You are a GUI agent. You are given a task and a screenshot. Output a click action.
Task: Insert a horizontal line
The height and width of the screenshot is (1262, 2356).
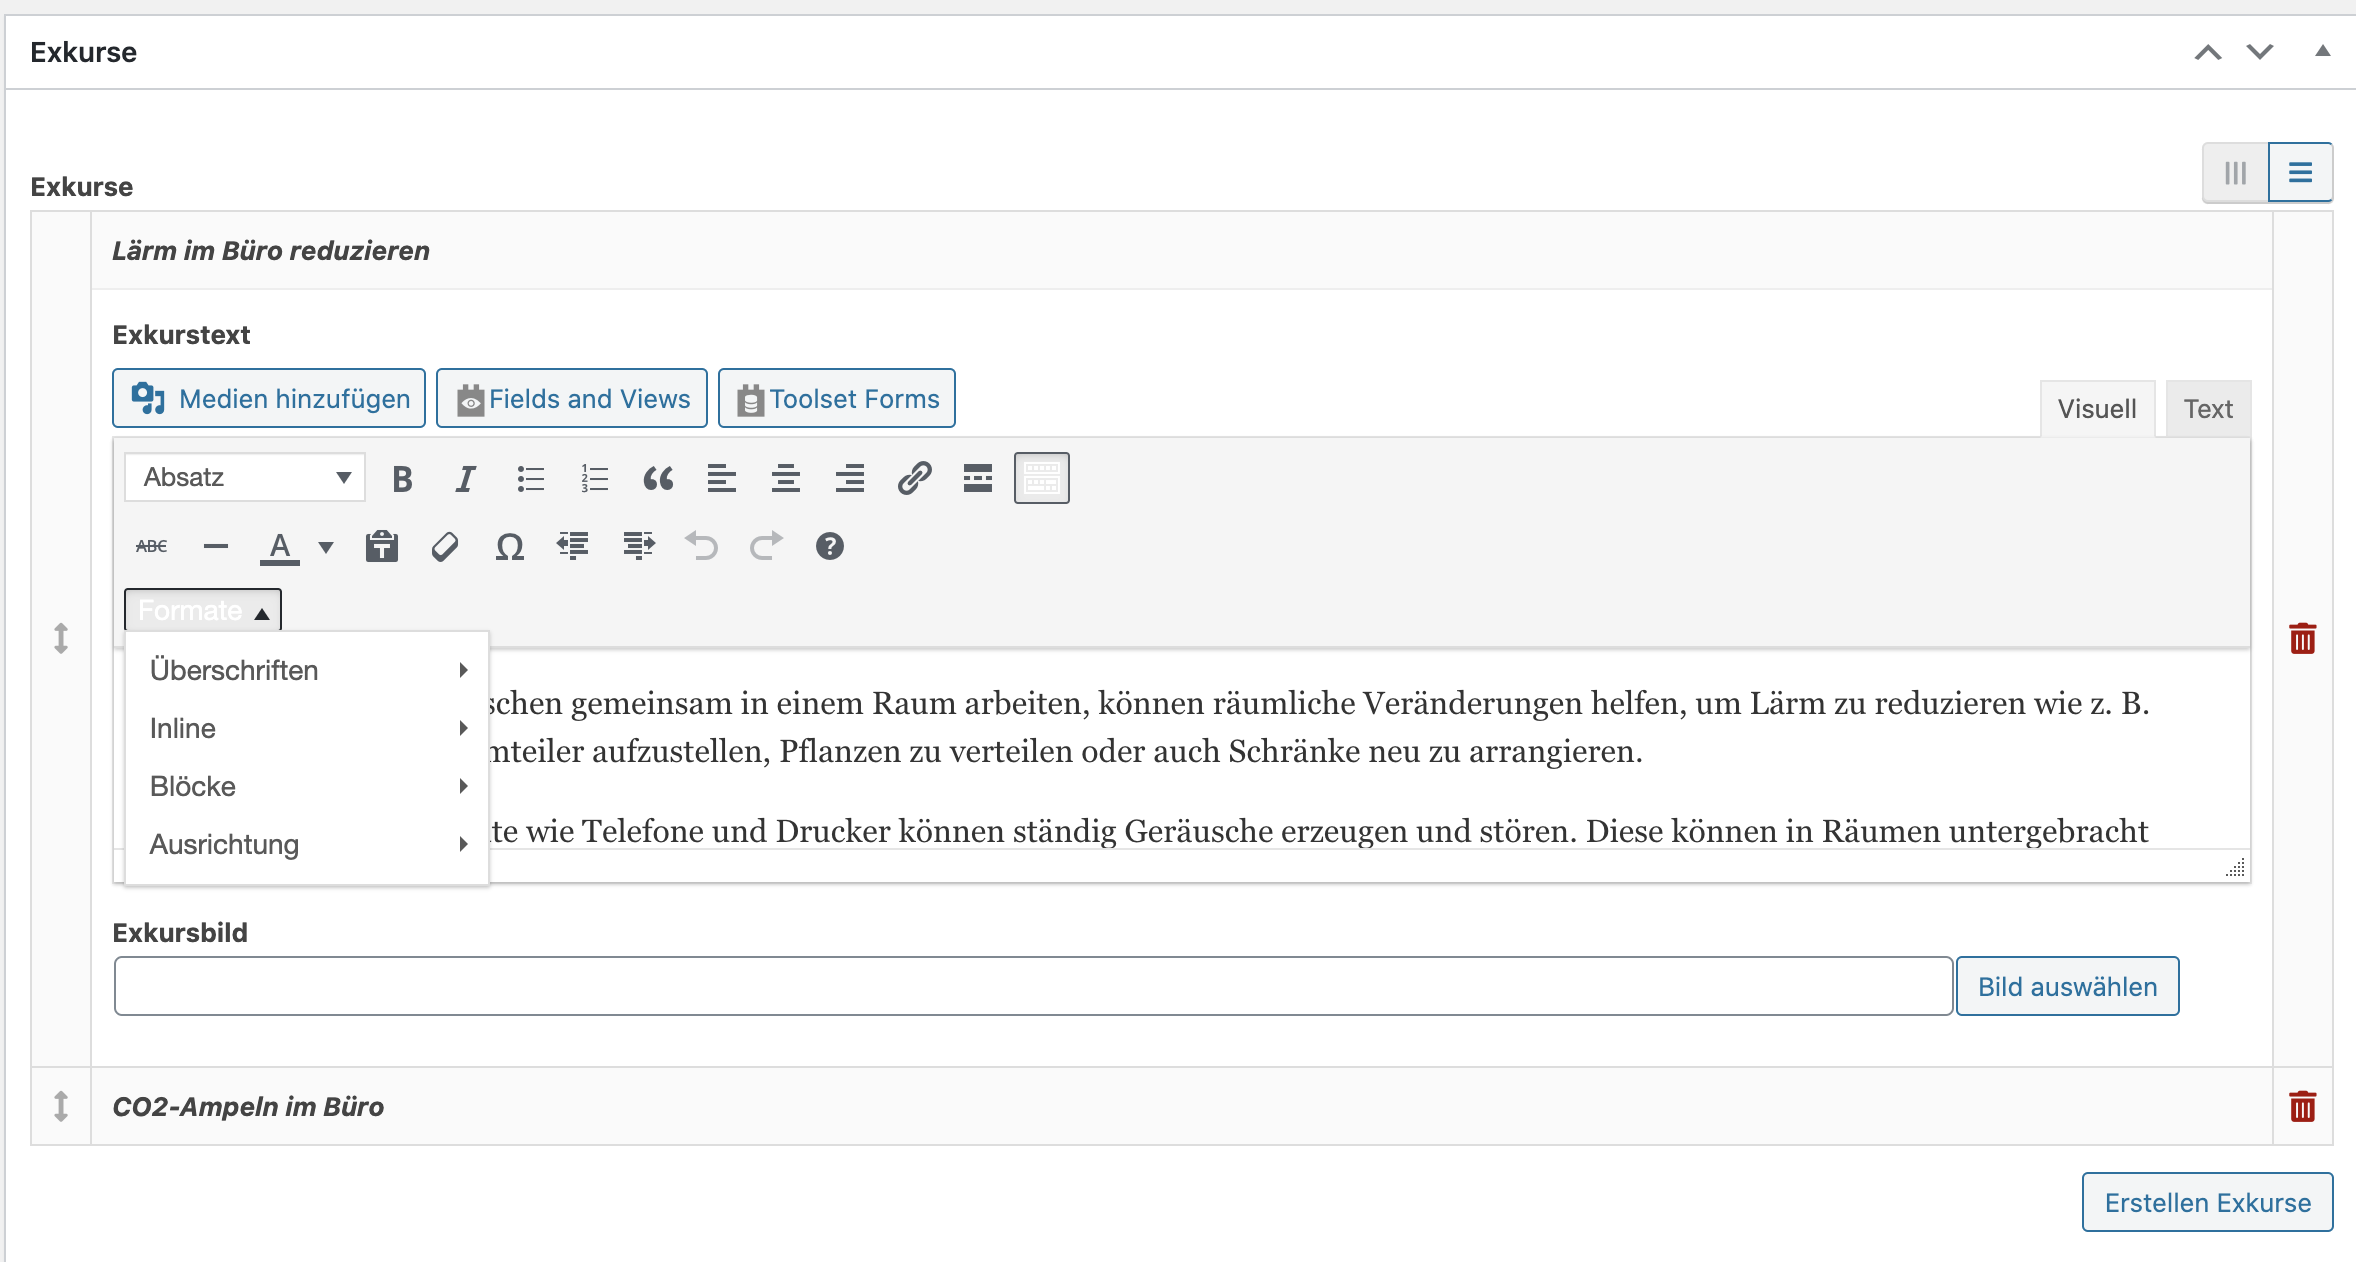[216, 546]
